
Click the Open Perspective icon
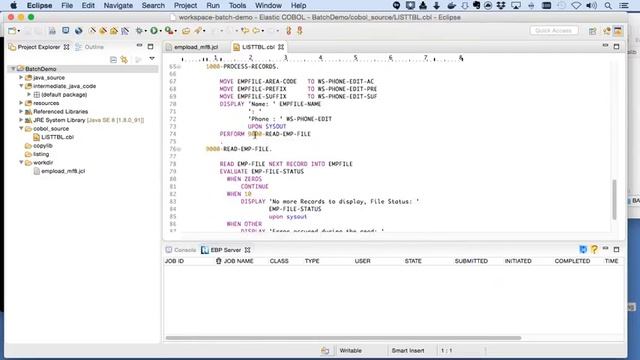[x=592, y=31]
